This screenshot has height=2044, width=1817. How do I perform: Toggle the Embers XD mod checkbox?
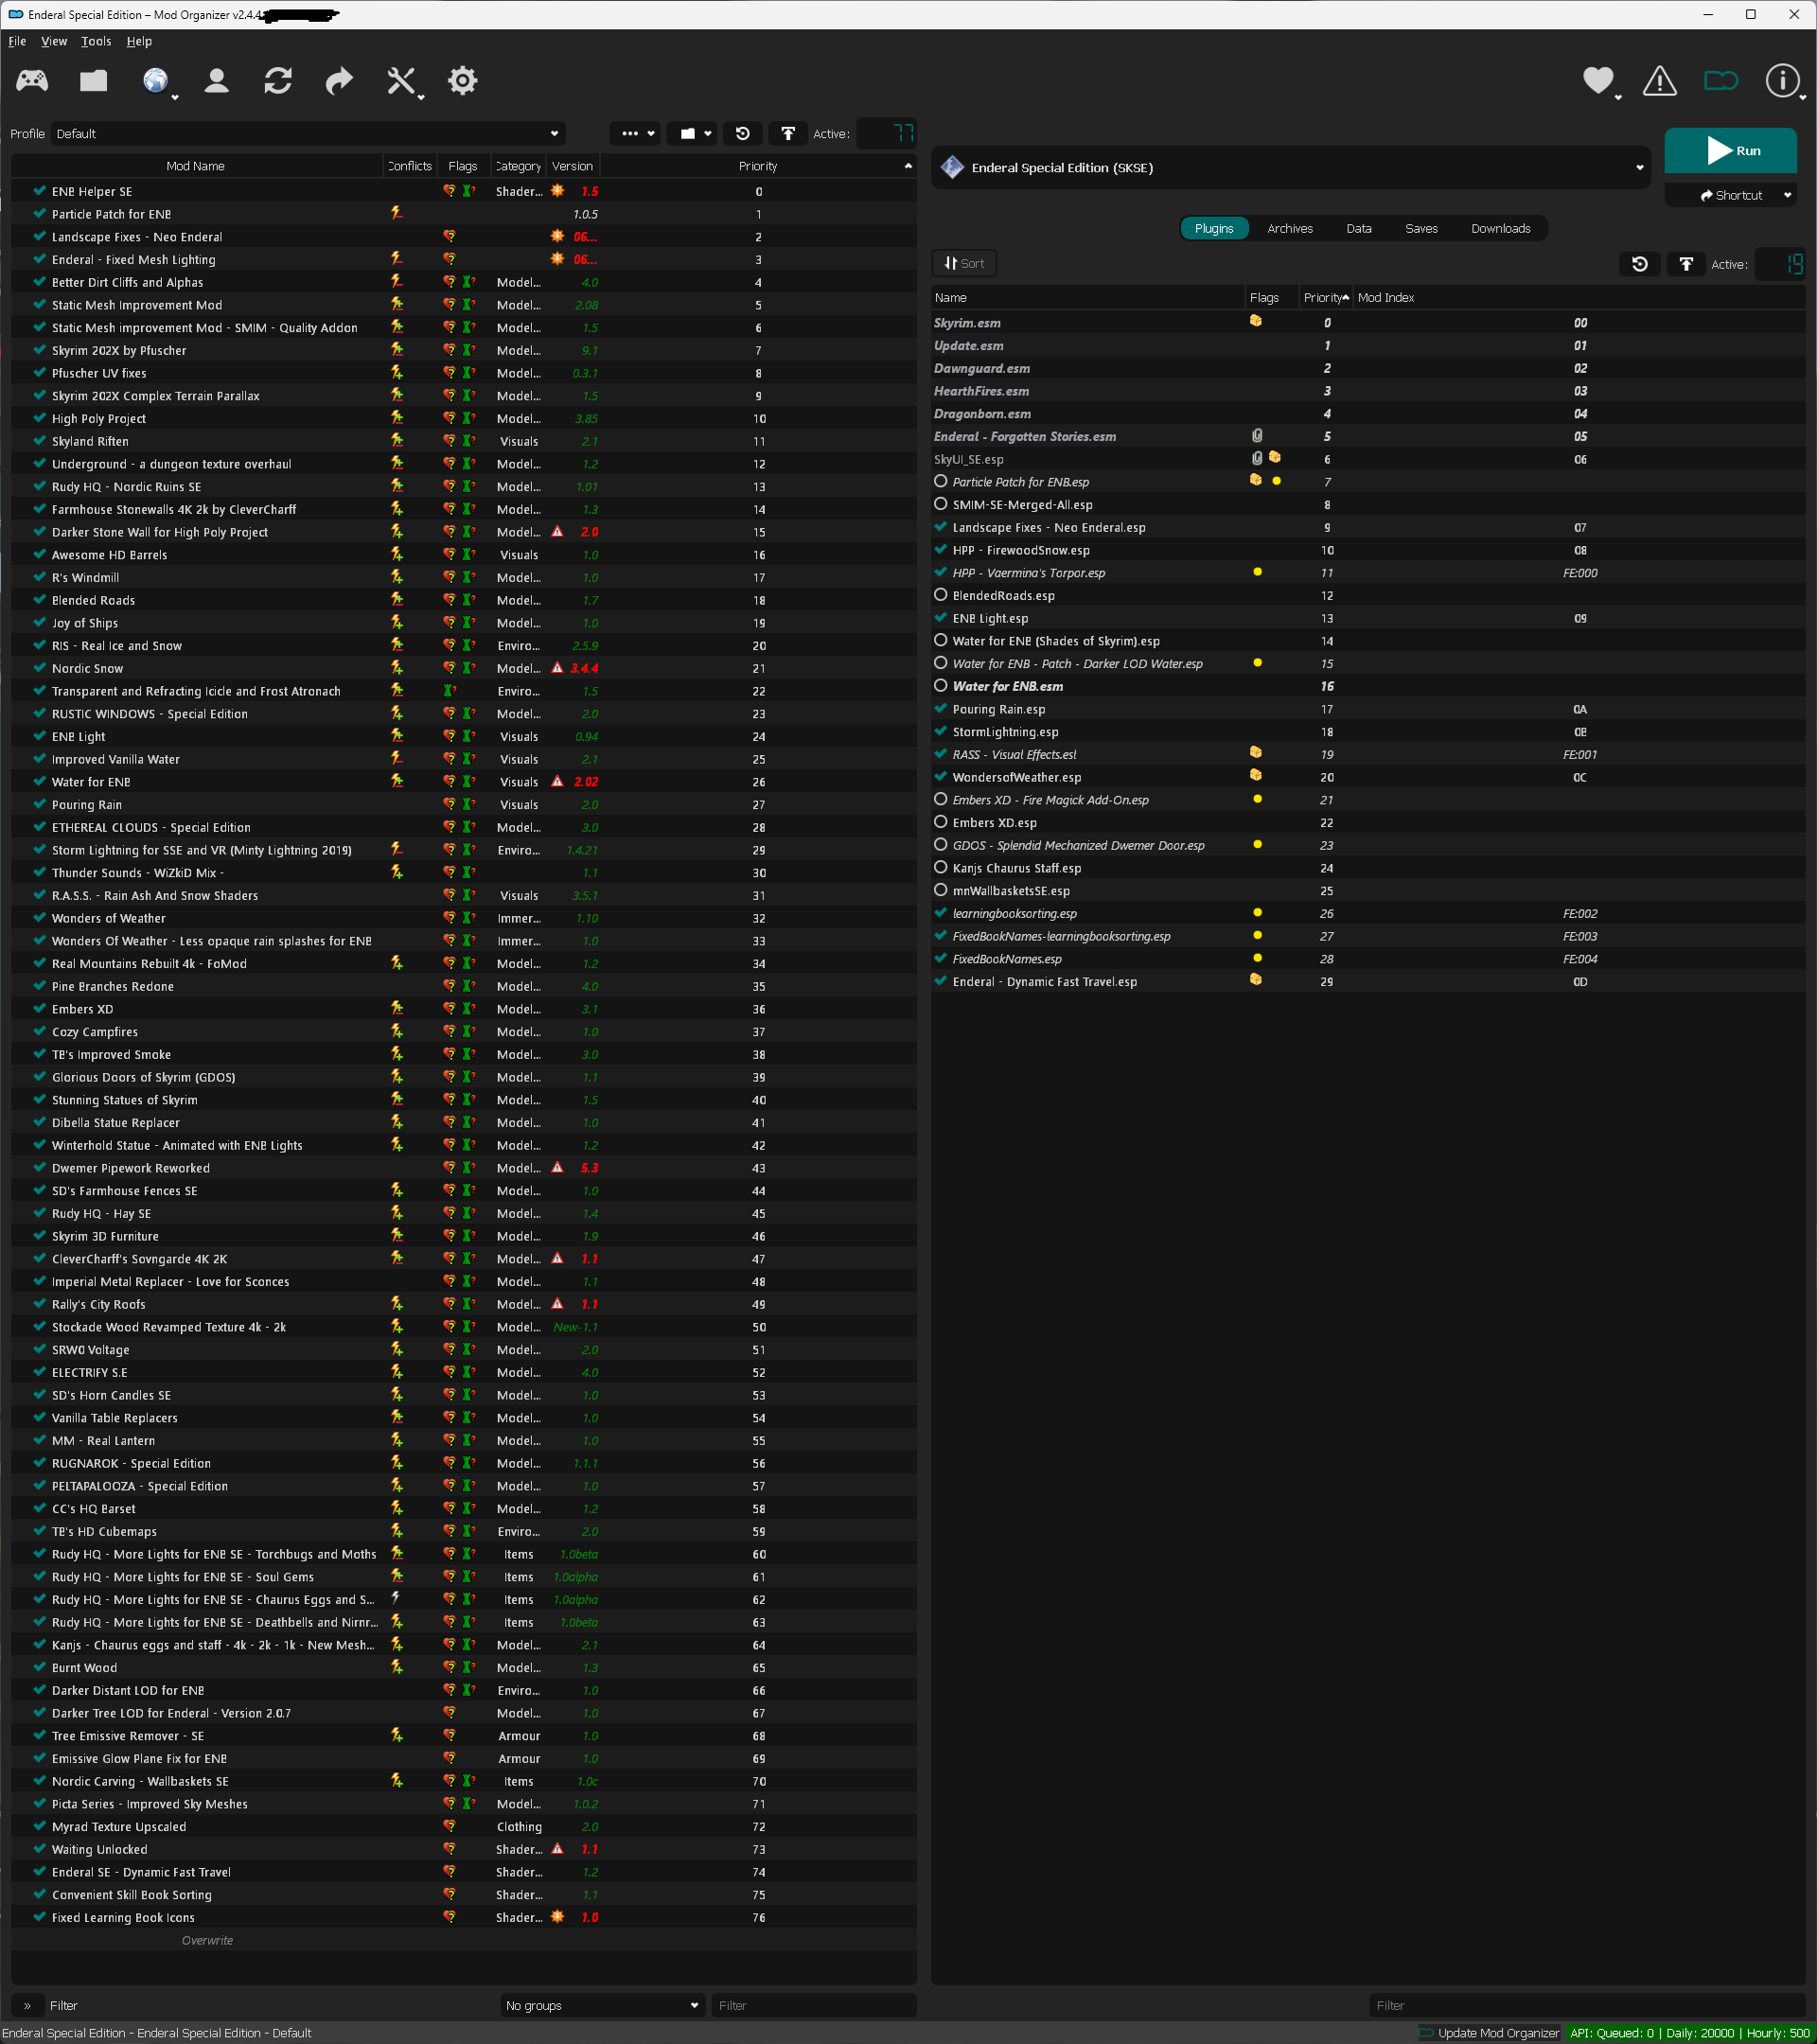pos(39,1008)
